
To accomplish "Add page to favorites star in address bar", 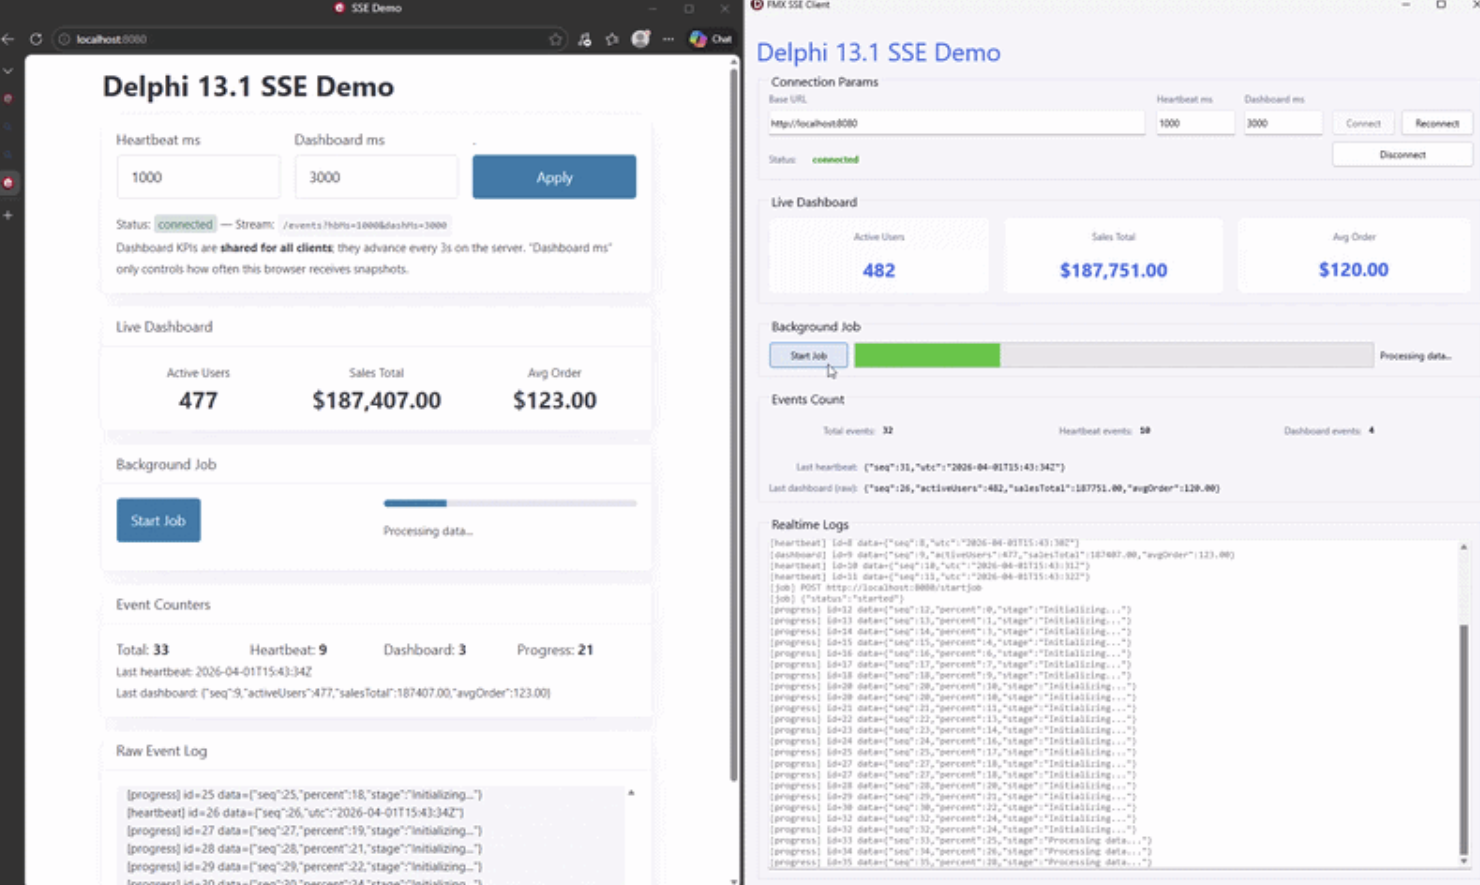I will tap(556, 39).
